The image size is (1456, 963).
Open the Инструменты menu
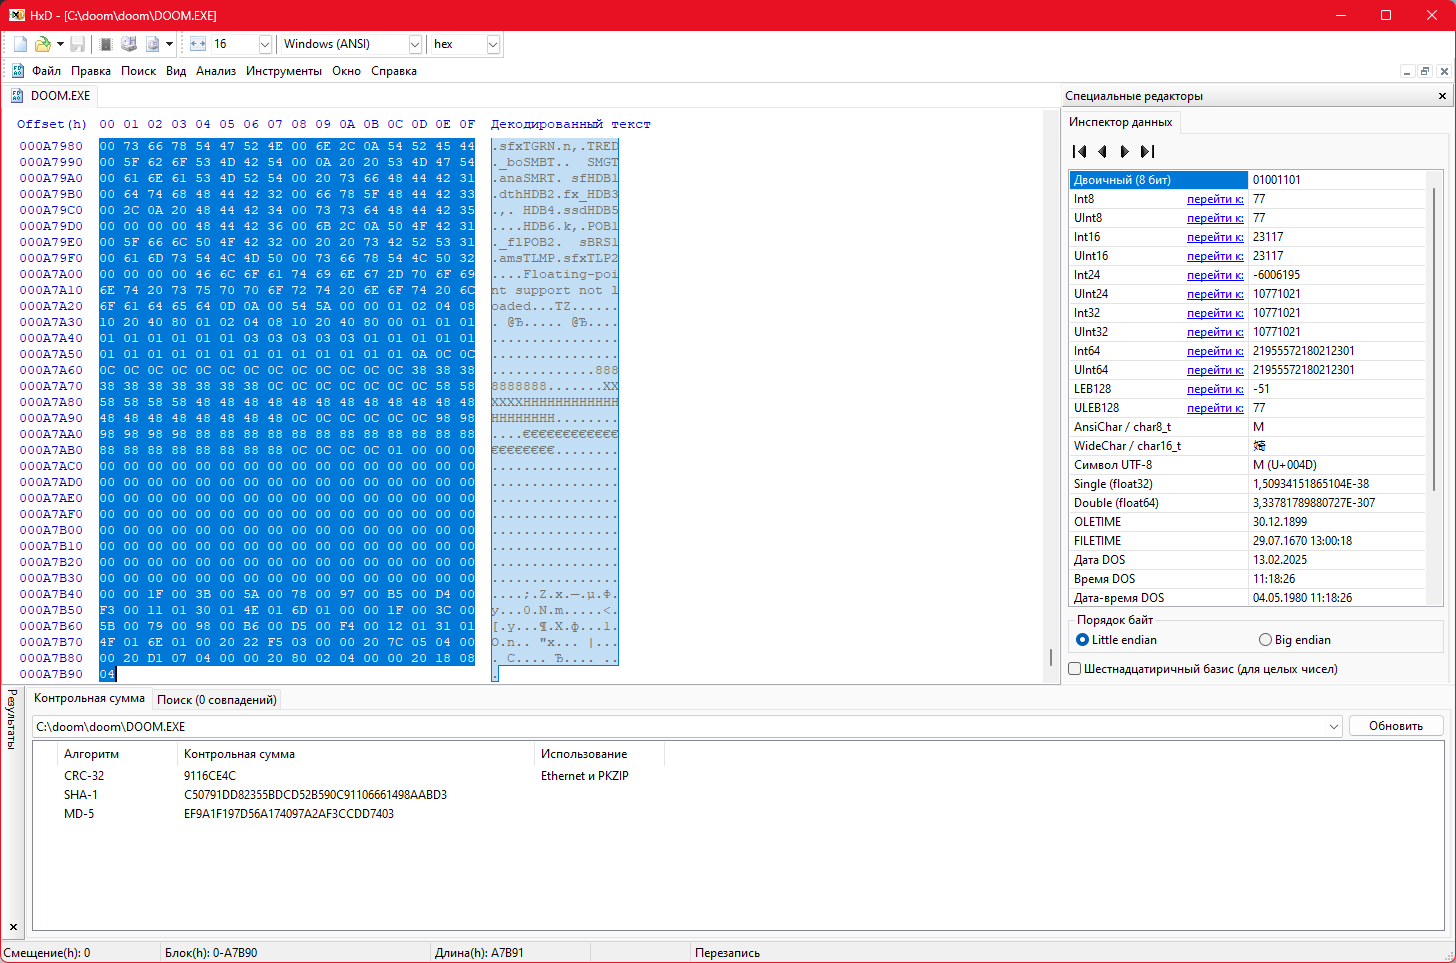tap(284, 71)
